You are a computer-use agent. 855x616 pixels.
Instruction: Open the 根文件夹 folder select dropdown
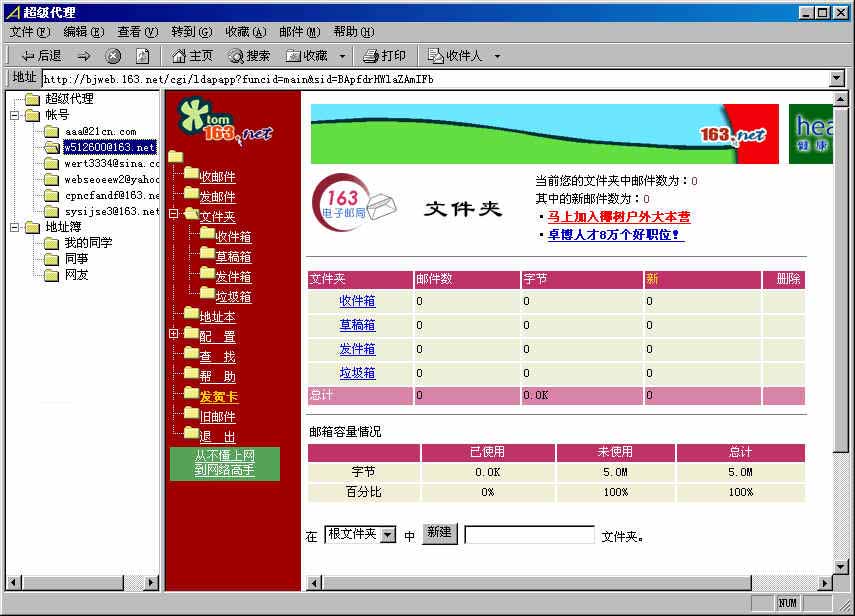click(388, 535)
